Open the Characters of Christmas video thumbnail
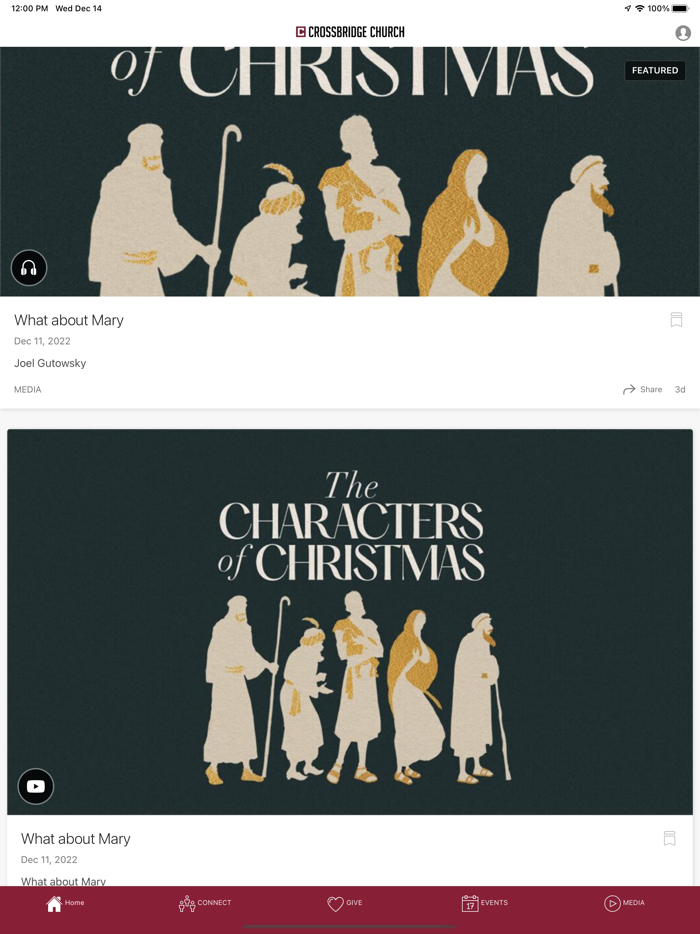Screen dimensions: 700x934 (350, 622)
